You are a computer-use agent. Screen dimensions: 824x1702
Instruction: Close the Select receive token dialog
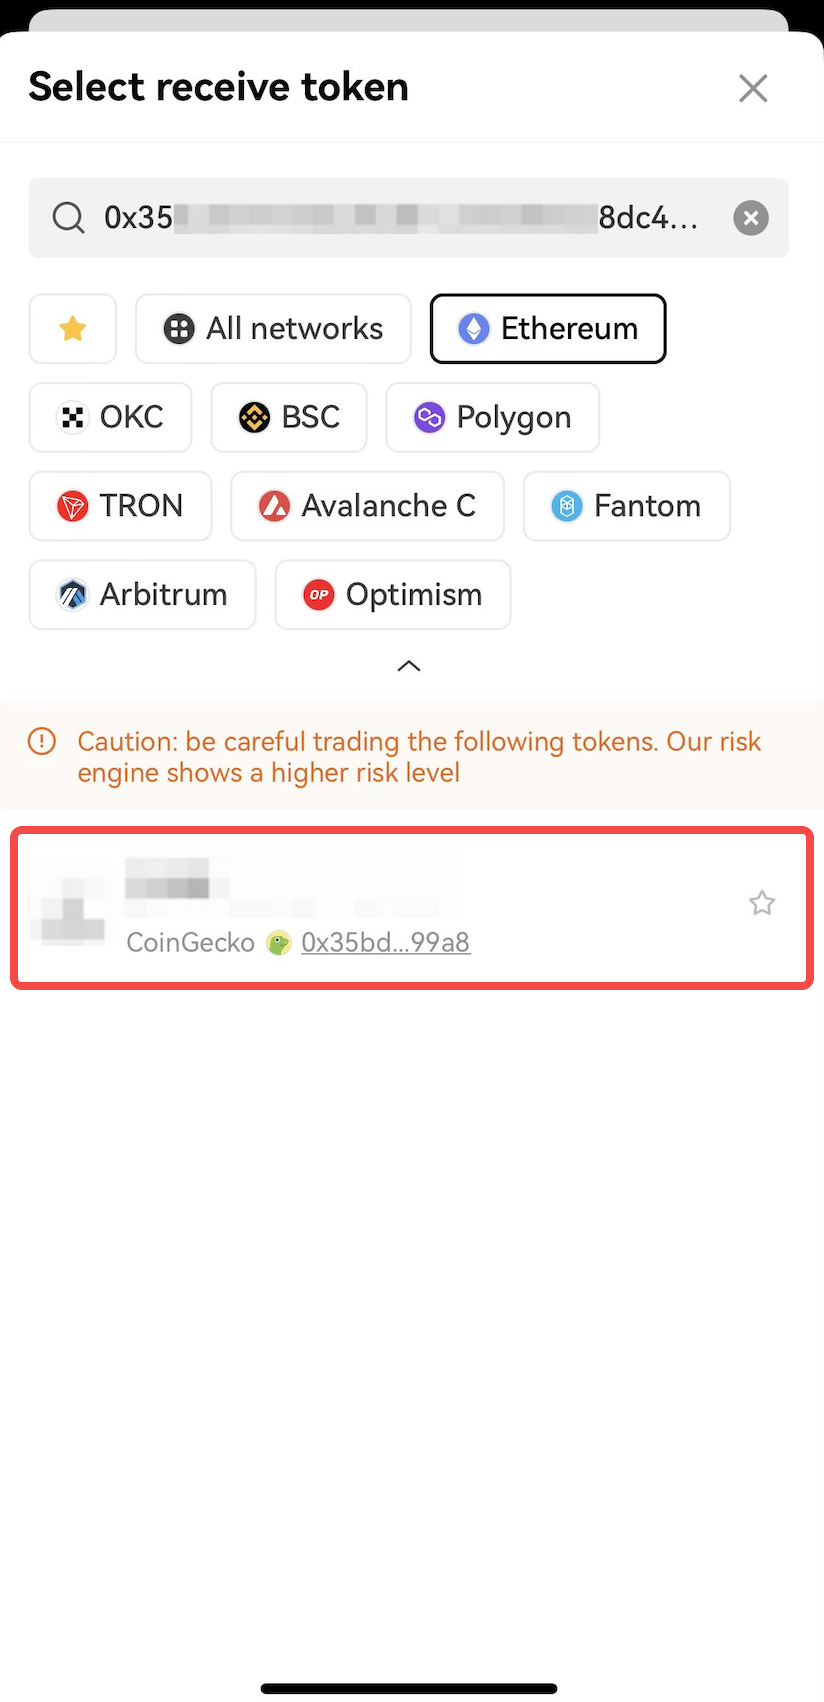point(753,88)
